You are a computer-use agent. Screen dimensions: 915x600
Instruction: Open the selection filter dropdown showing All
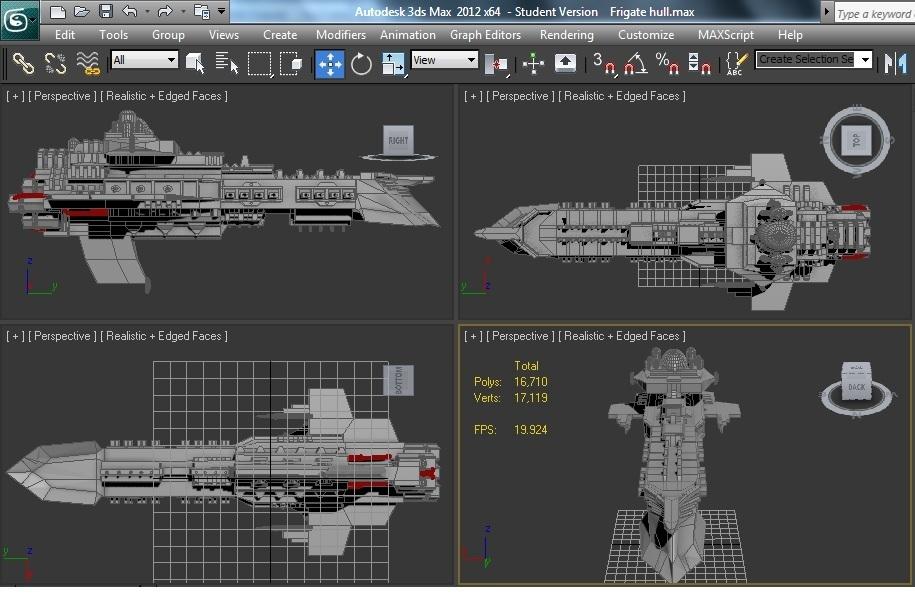[144, 60]
